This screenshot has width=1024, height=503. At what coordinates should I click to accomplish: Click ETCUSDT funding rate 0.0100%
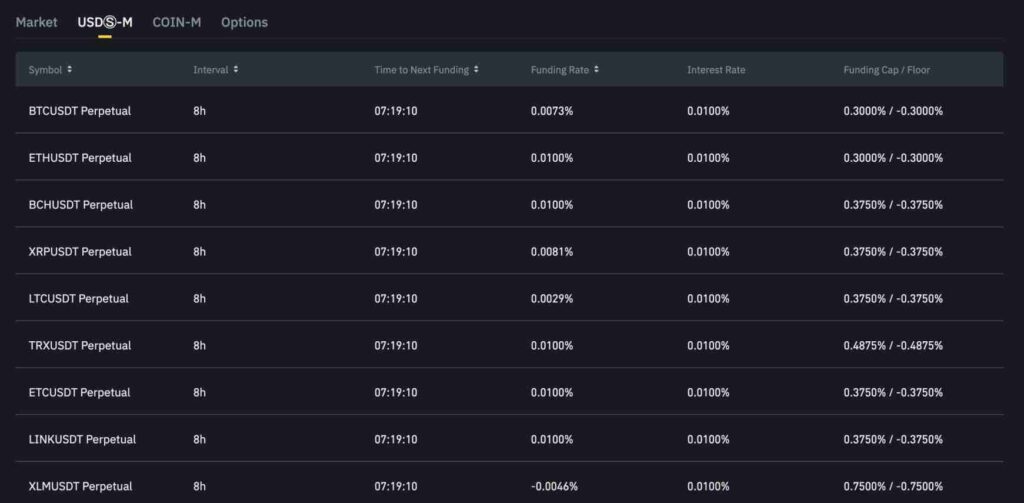coord(552,393)
